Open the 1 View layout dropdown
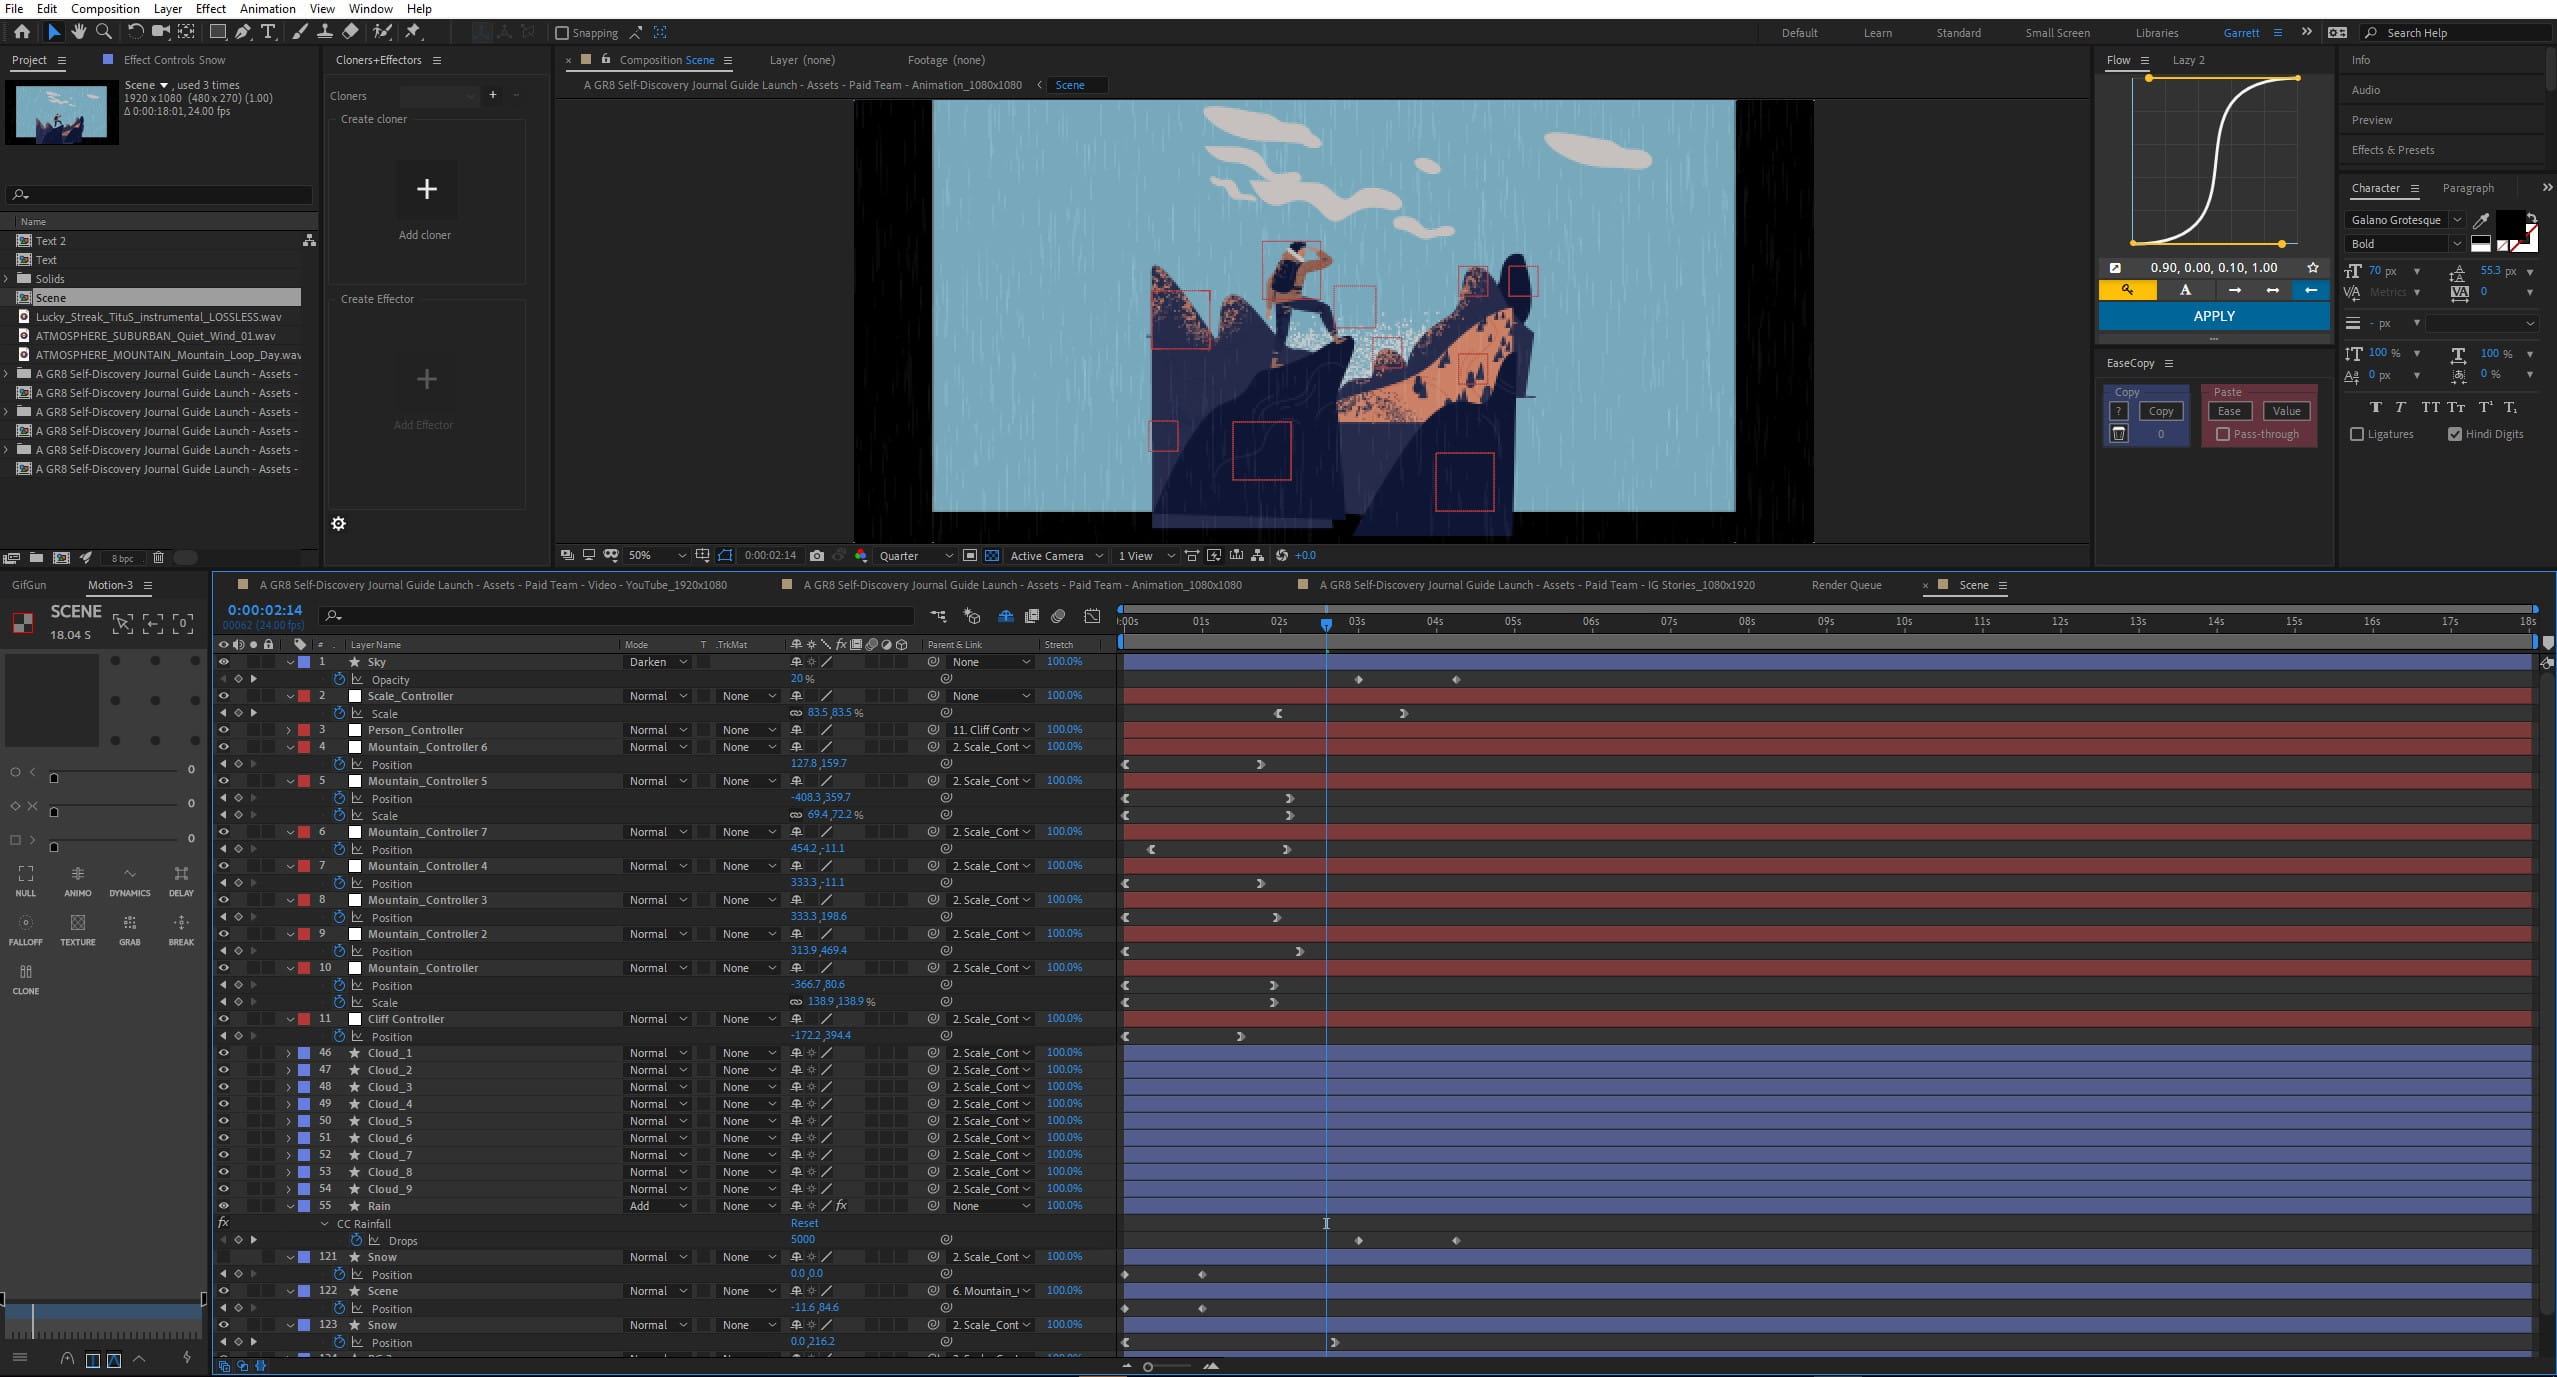Screen dimensions: 2557x1377 pyautogui.click(x=1146, y=555)
